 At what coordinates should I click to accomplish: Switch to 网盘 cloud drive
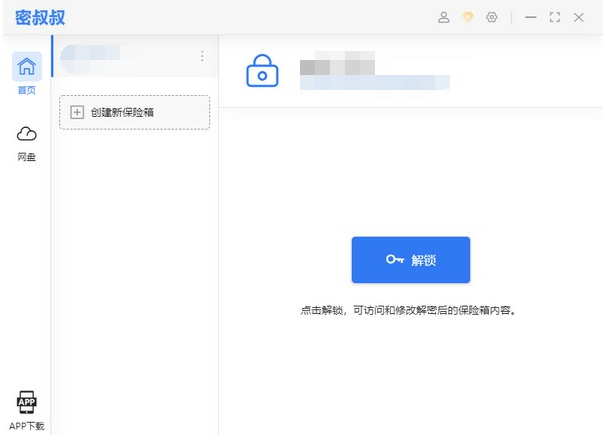[x=27, y=142]
